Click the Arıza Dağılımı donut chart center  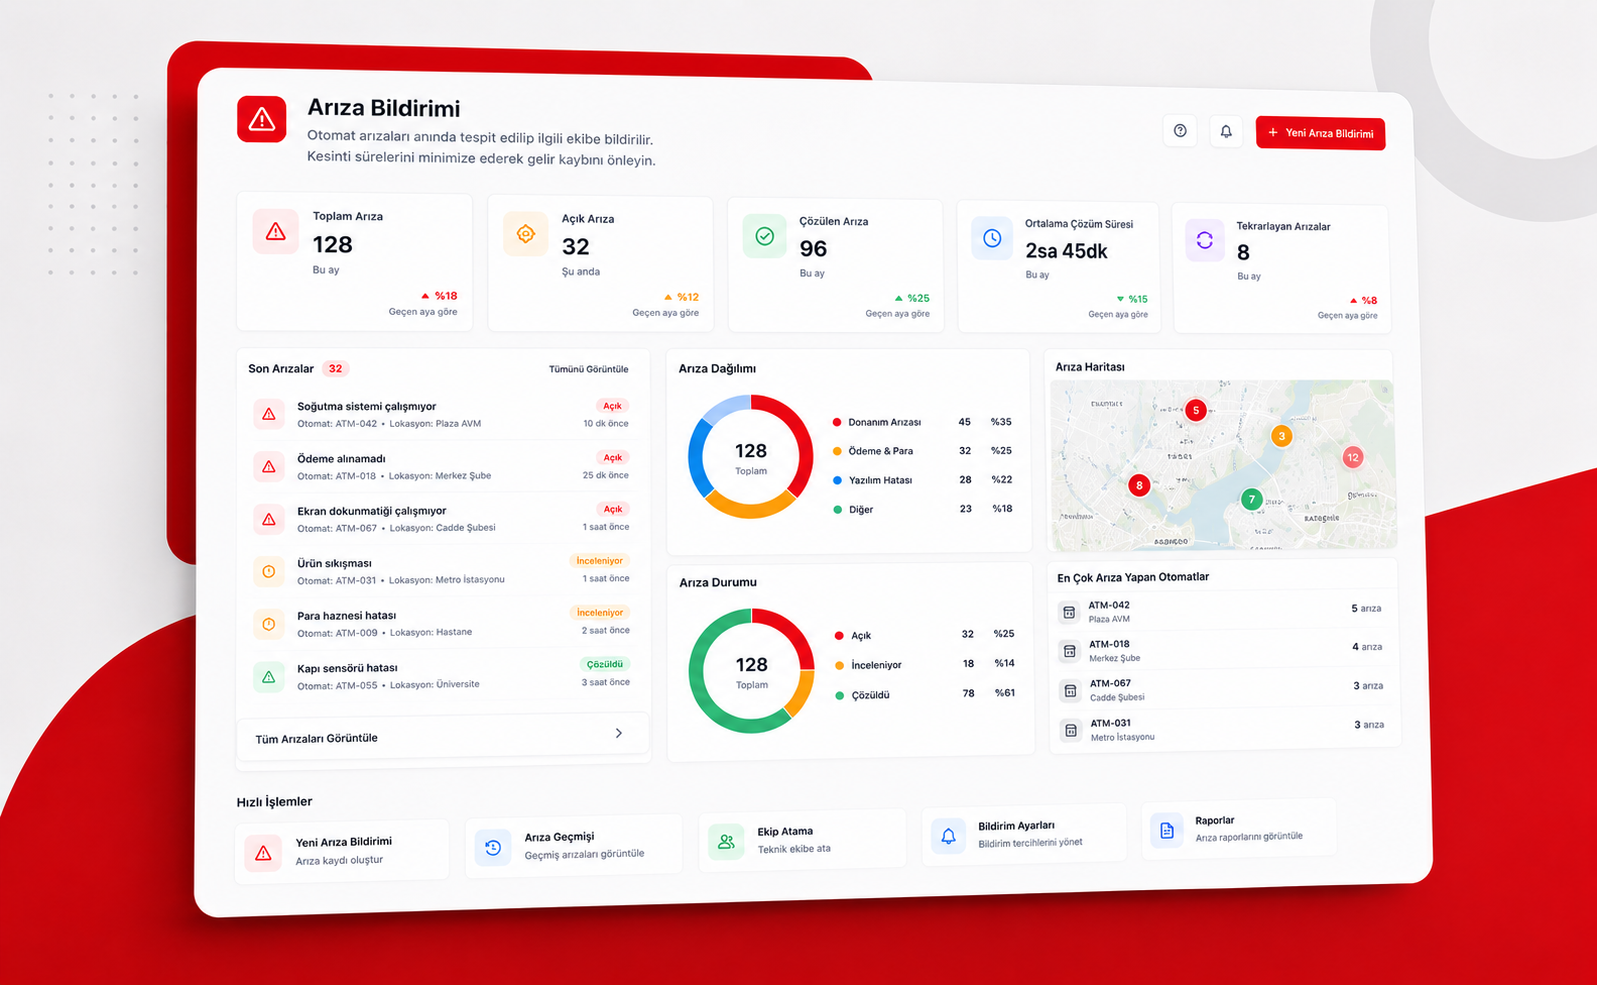[751, 456]
